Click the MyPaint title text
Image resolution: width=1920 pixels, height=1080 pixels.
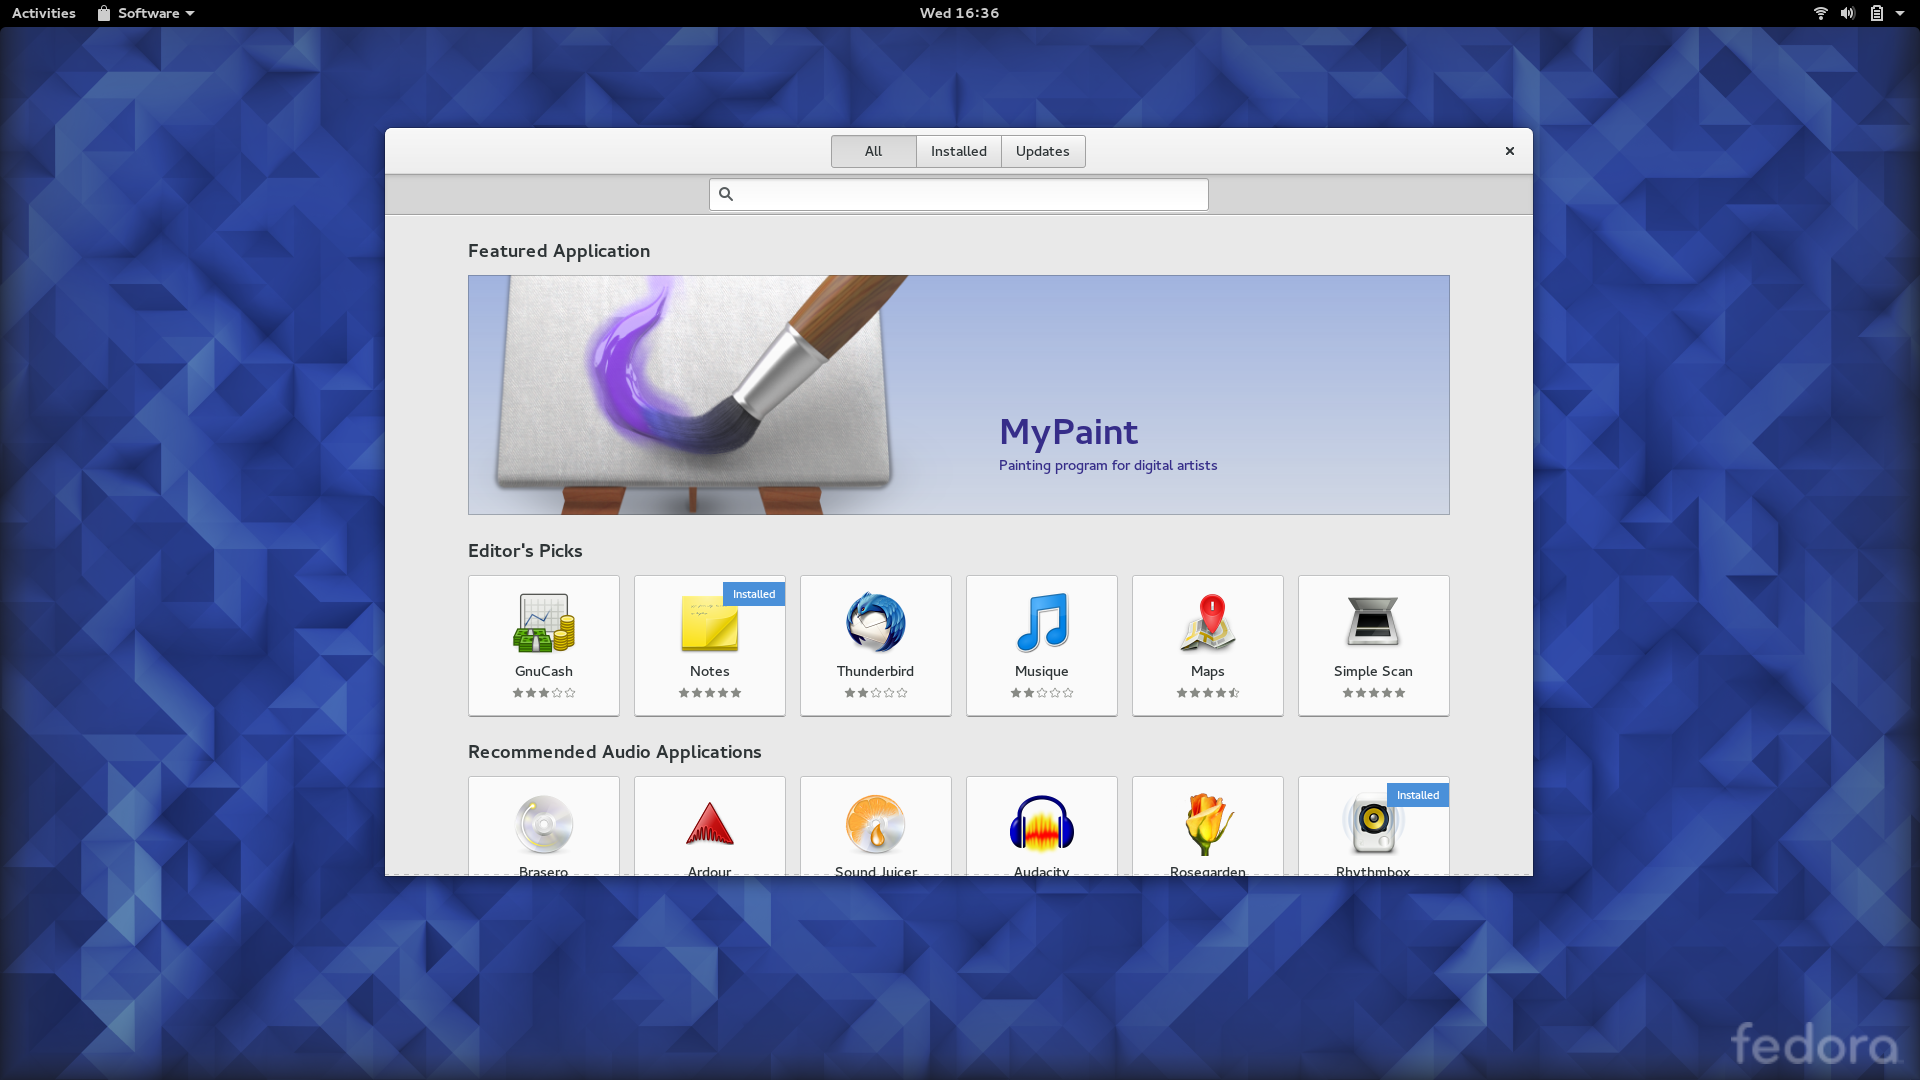1068,432
